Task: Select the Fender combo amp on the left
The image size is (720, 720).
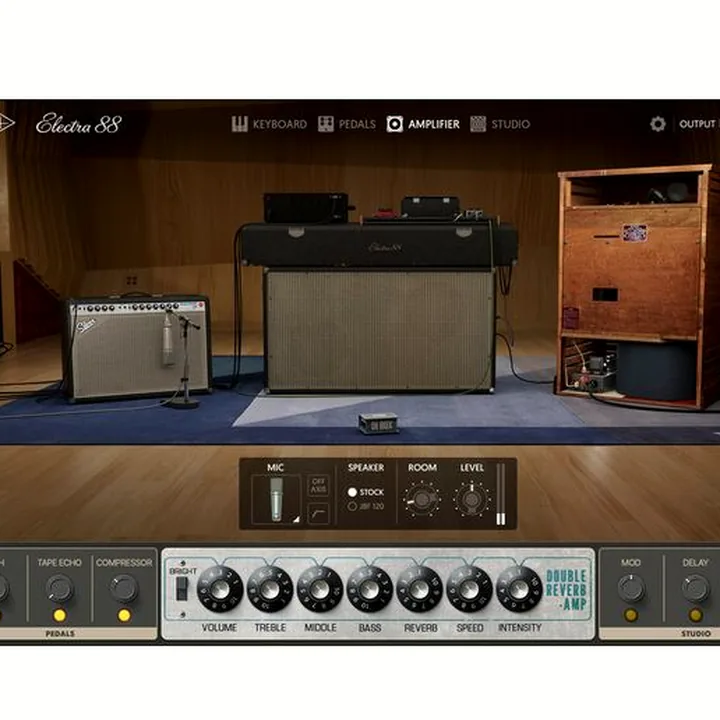Action: click(136, 348)
